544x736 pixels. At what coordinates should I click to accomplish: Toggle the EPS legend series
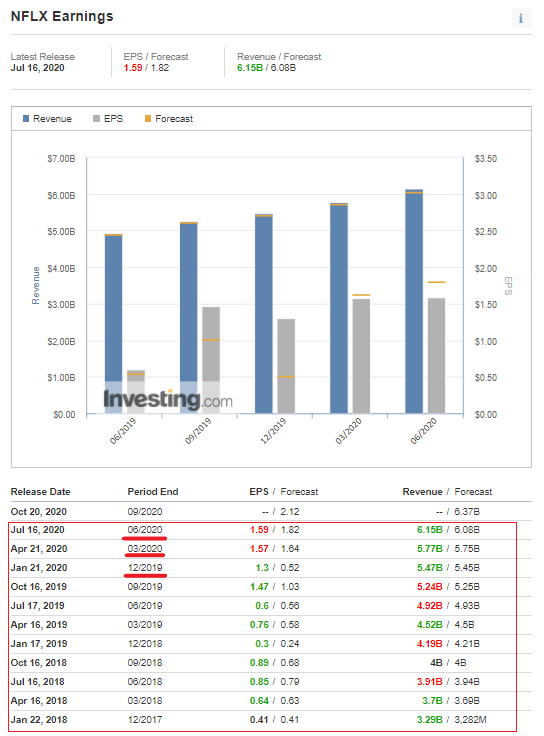[x=108, y=119]
